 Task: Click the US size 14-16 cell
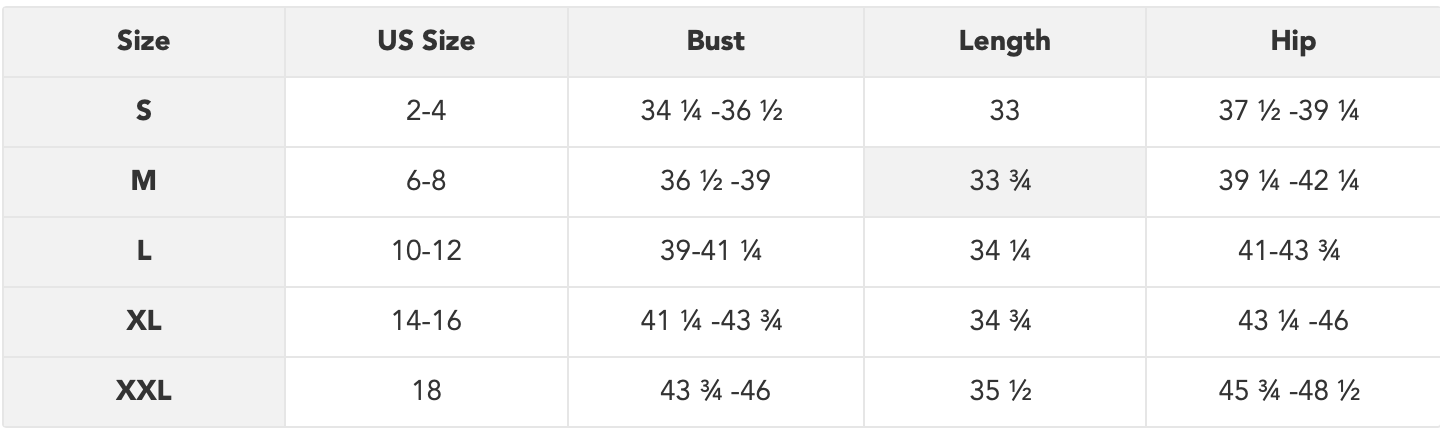426,321
